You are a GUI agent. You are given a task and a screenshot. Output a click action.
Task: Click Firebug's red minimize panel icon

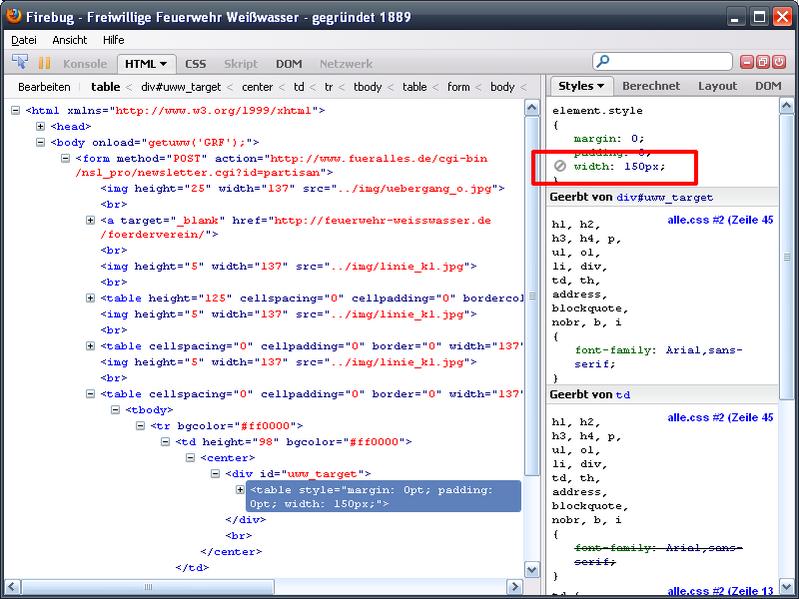[x=748, y=62]
